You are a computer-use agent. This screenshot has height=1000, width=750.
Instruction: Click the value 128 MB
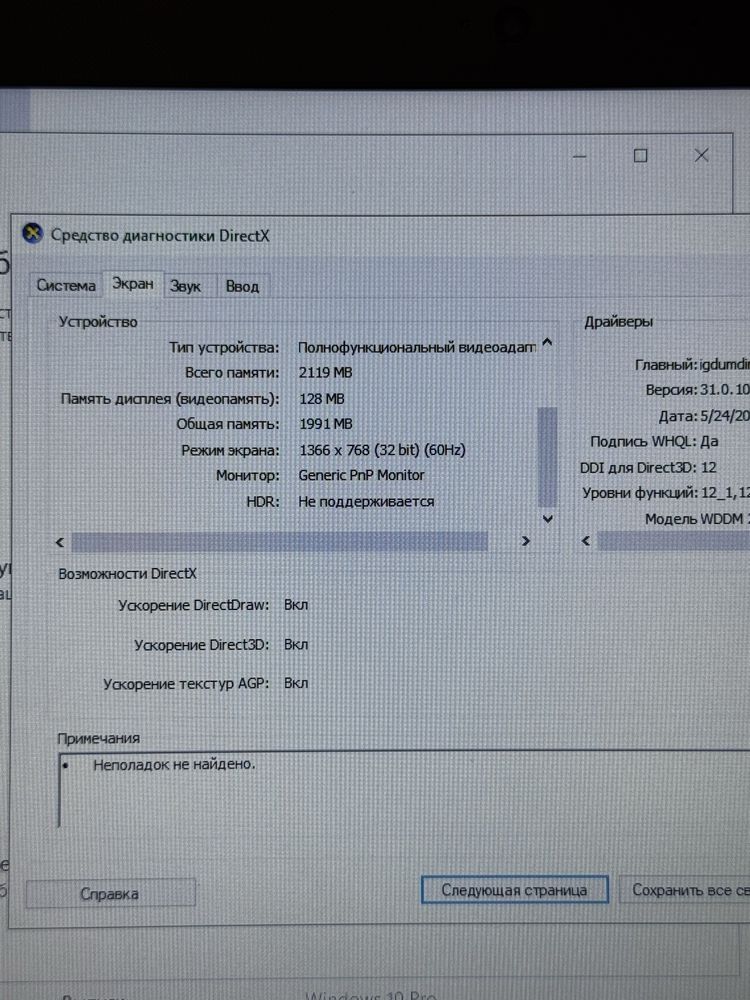pos(321,399)
